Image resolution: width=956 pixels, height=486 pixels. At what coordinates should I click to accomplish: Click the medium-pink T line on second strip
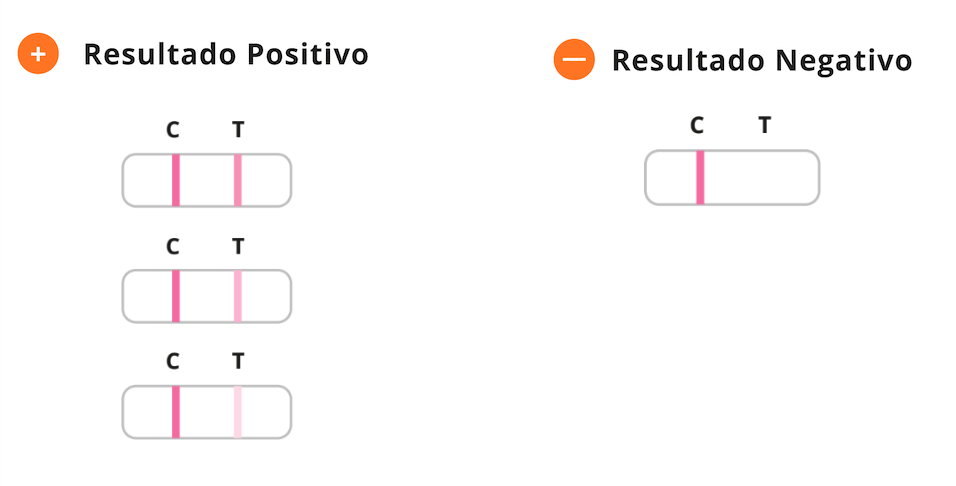[238, 296]
